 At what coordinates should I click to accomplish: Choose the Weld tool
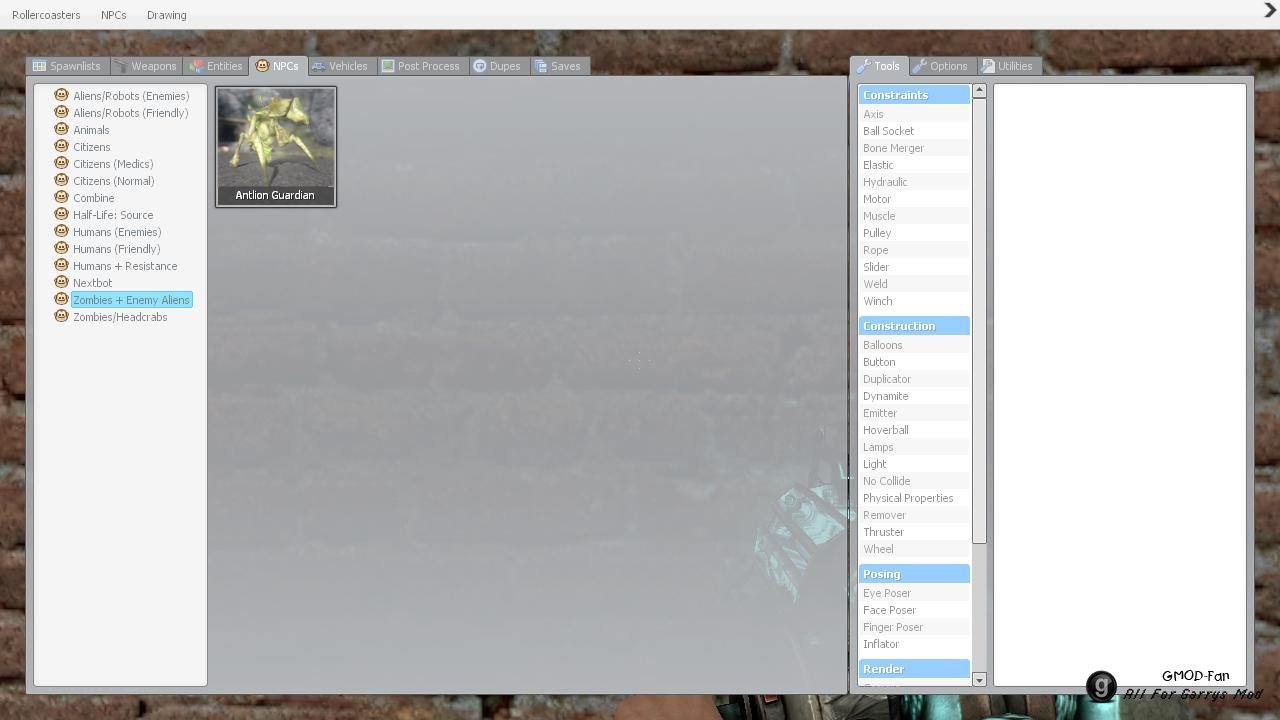click(914, 284)
